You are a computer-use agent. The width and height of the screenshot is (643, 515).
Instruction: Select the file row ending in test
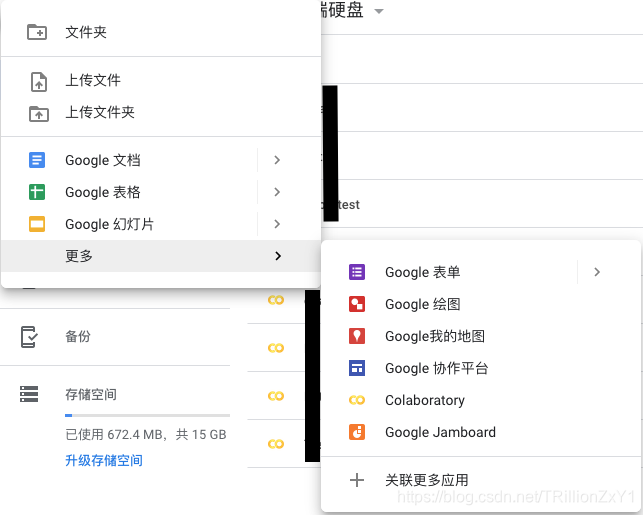coord(482,204)
